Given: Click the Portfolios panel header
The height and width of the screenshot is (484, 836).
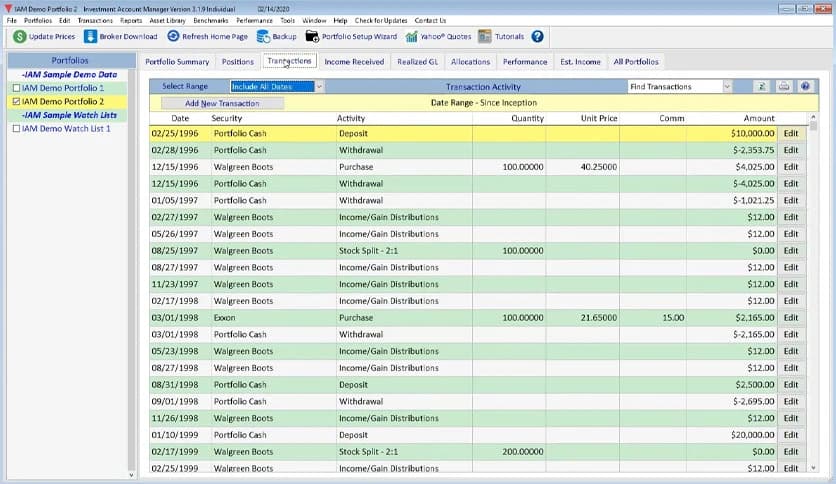Looking at the screenshot, I should pos(71,60).
